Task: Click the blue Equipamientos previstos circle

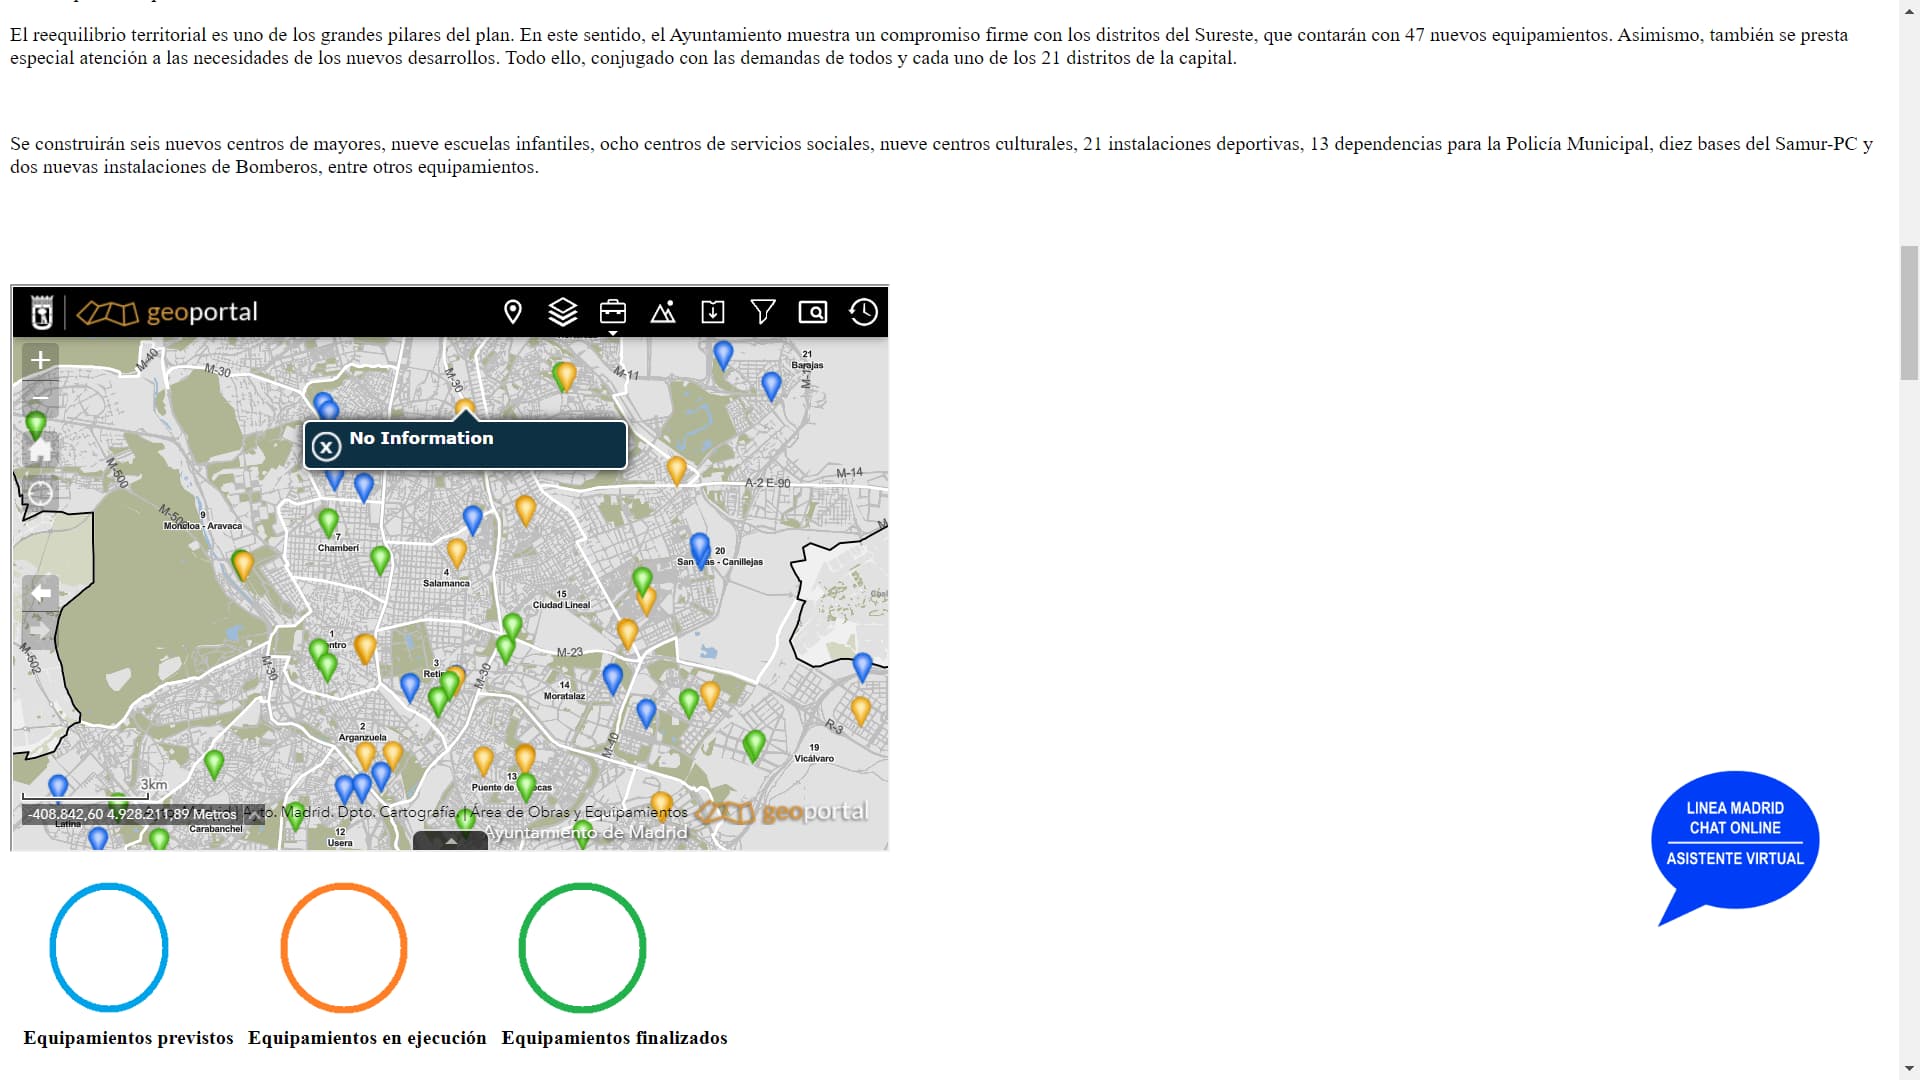Action: point(109,946)
